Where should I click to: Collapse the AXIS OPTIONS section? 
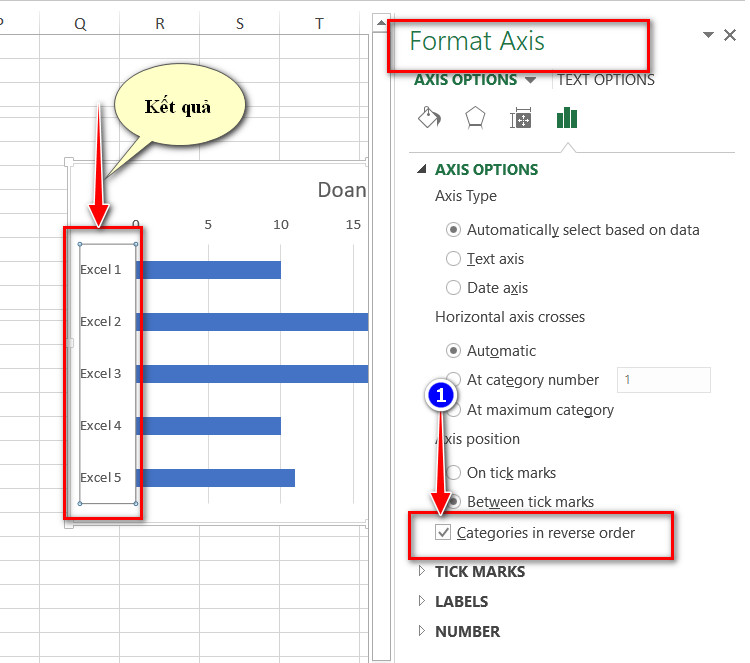[x=422, y=169]
